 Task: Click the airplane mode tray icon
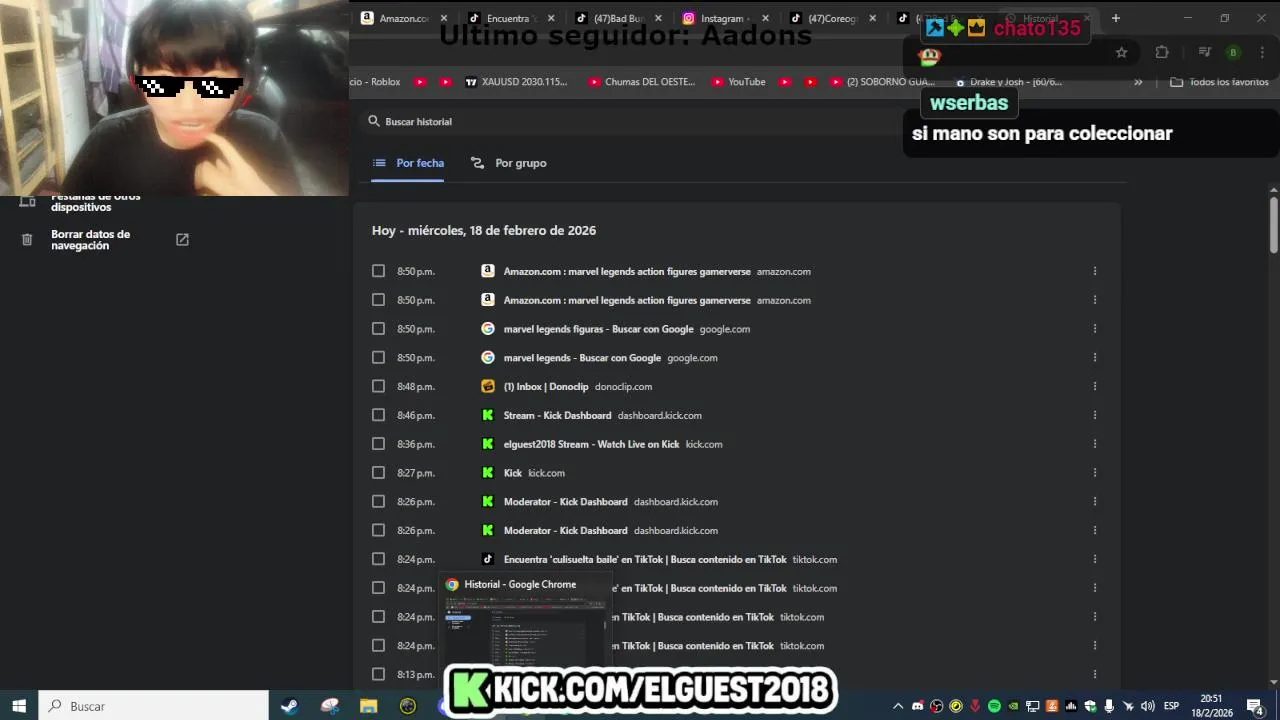1129,706
